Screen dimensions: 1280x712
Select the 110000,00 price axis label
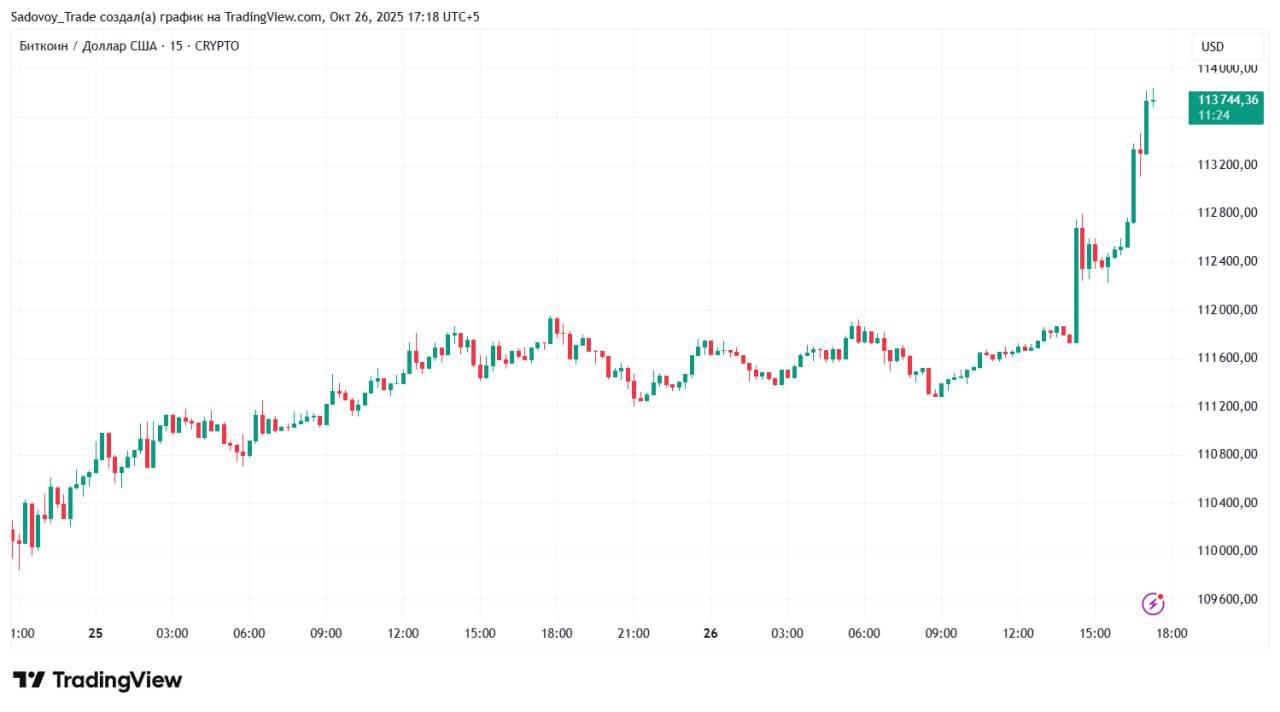(x=1226, y=551)
